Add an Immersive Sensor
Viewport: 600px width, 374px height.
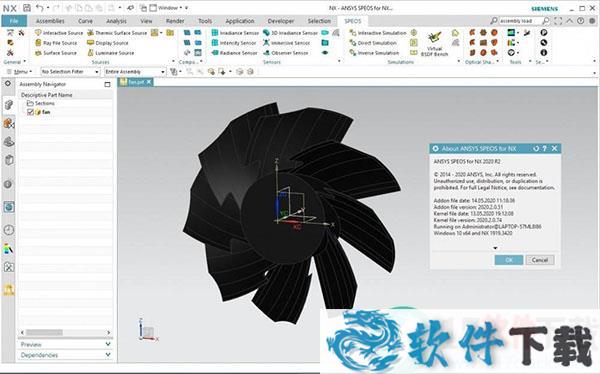[x=287, y=43]
